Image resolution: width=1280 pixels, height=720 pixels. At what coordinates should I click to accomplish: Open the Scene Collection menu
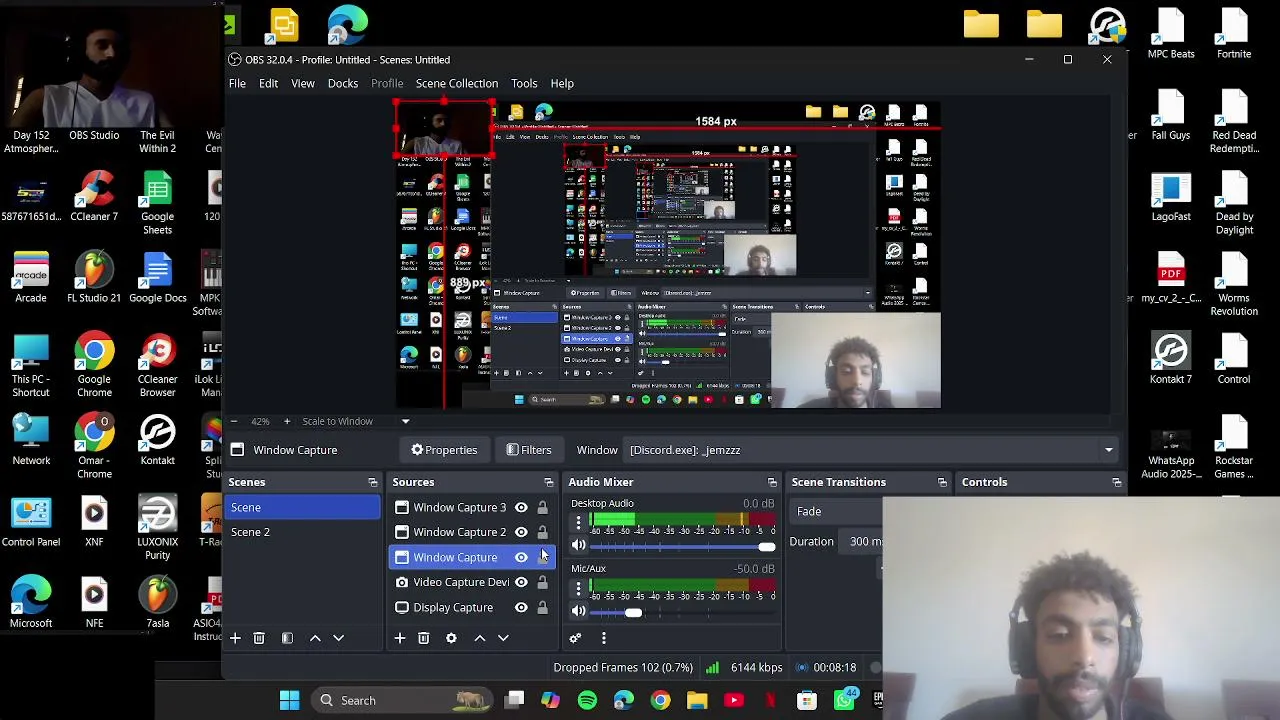[457, 83]
